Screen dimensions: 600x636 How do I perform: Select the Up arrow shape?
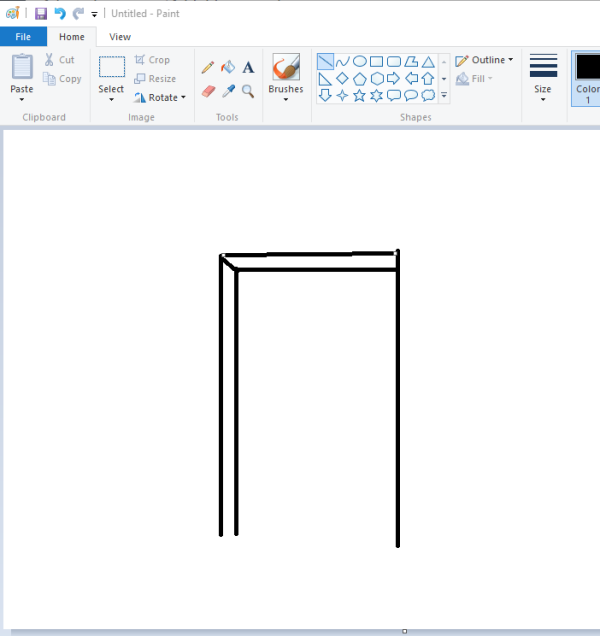pos(428,79)
